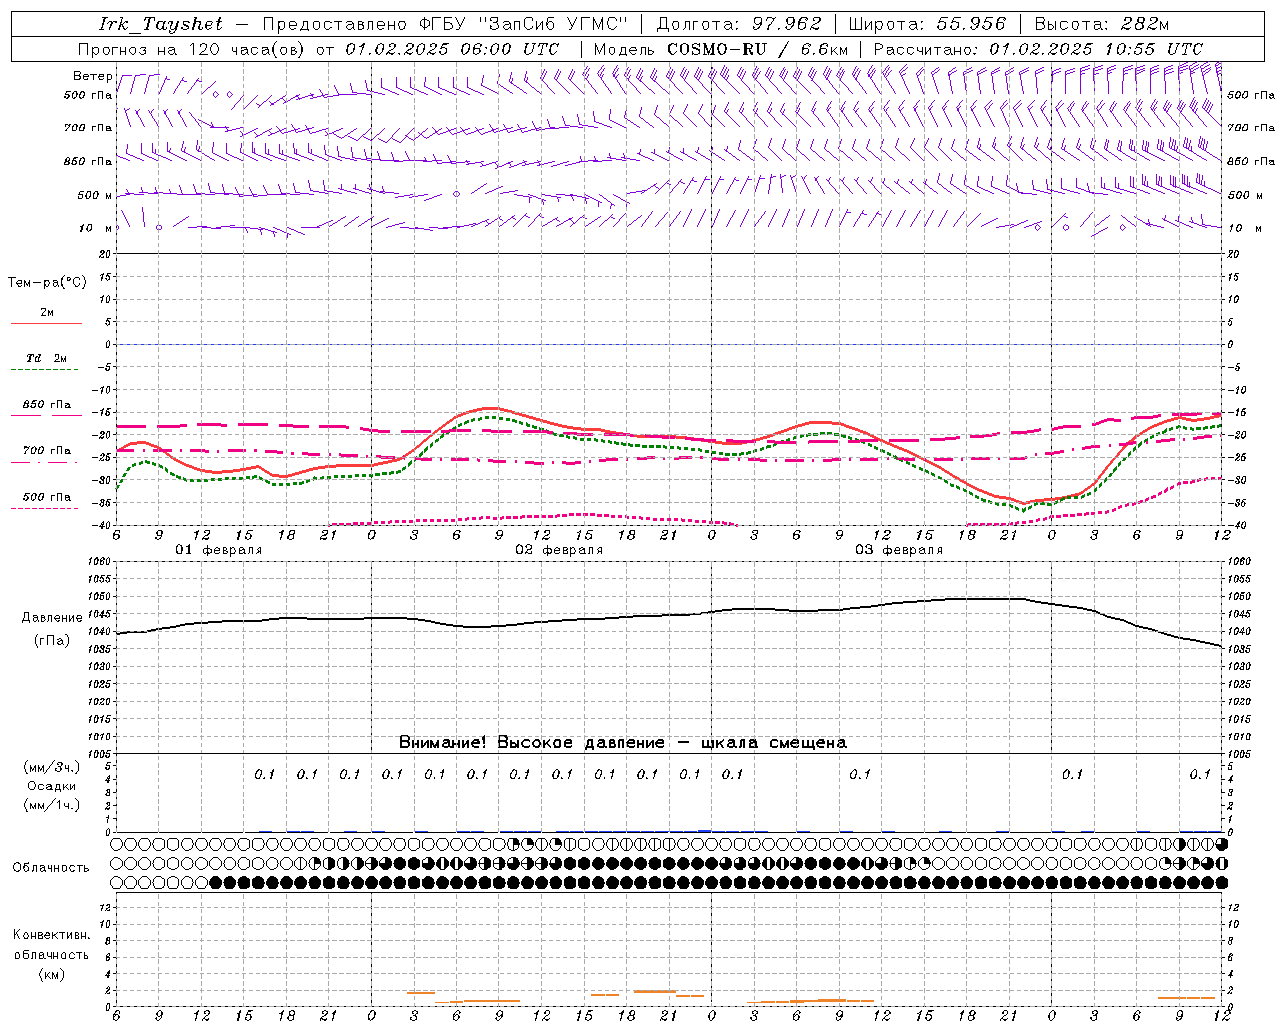Select the Модель COSMO-RU / 6.6км label

coord(720,49)
